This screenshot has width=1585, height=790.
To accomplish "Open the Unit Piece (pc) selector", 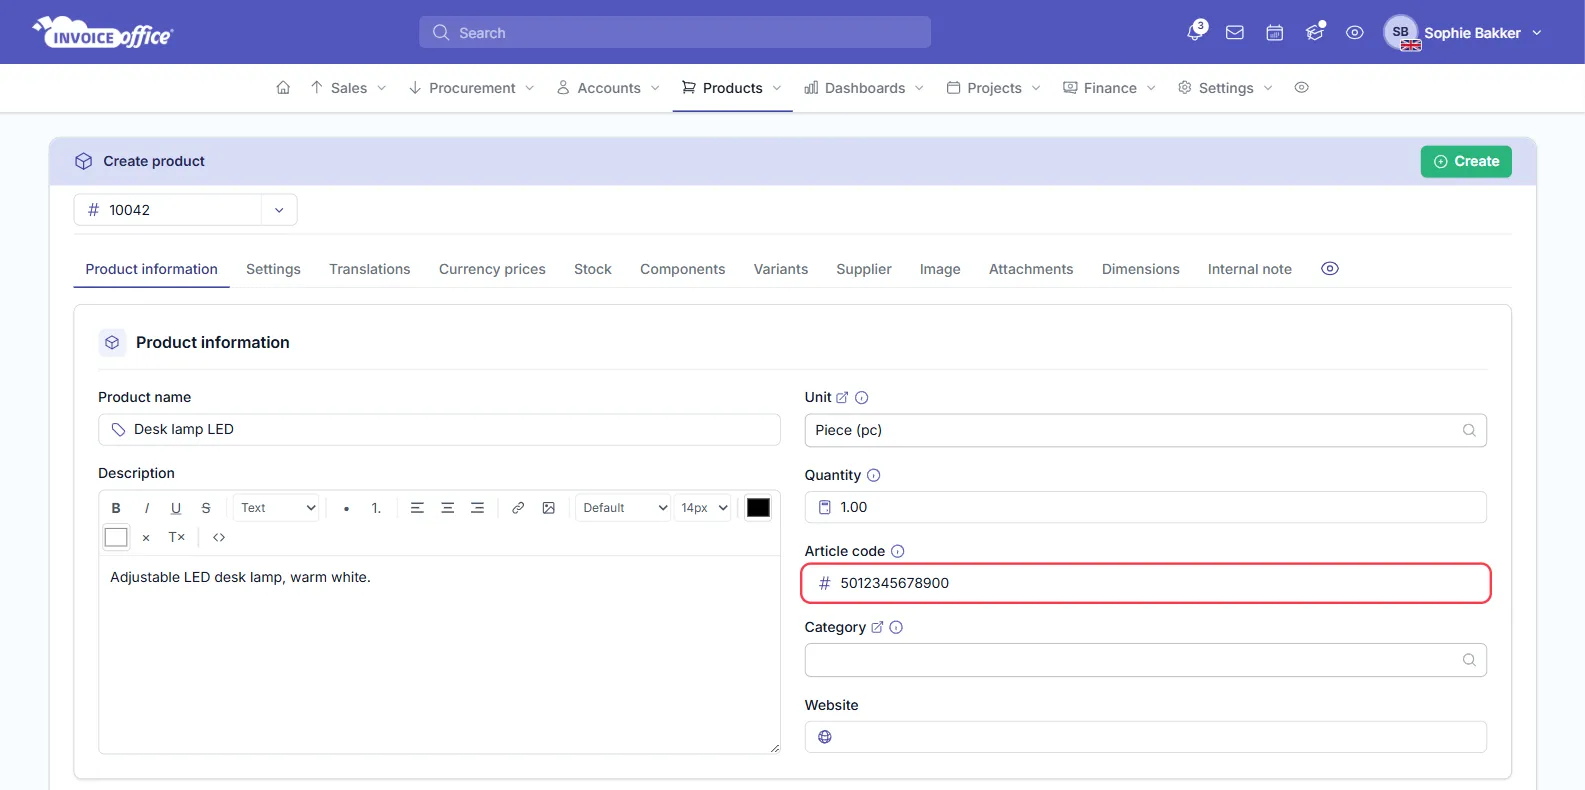I will (1145, 430).
